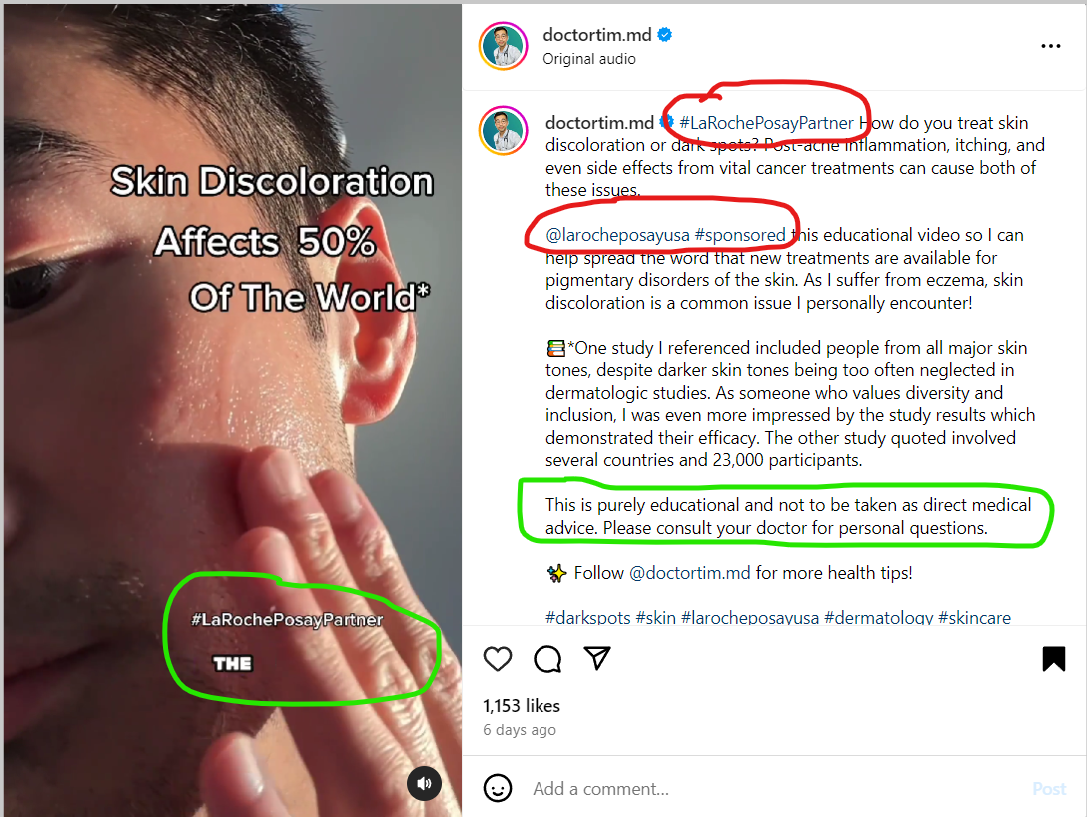Like the post with the heart icon
Screen dimensions: 1087x817
(498, 658)
